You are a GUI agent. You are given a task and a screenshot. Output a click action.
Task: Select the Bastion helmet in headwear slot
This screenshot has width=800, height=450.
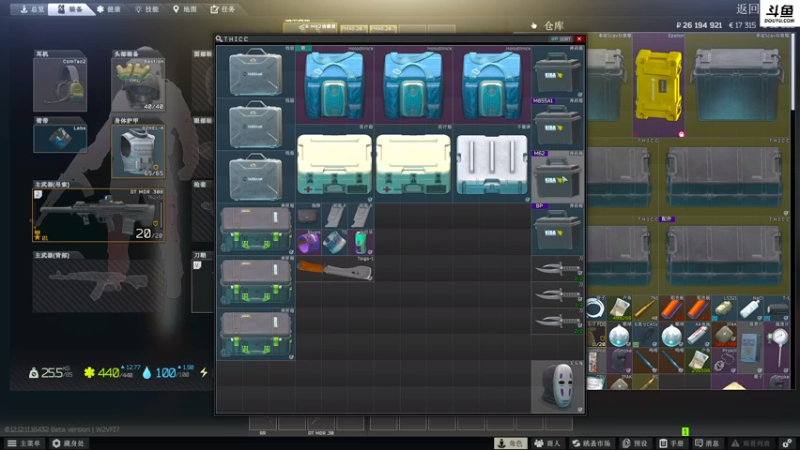(x=138, y=85)
